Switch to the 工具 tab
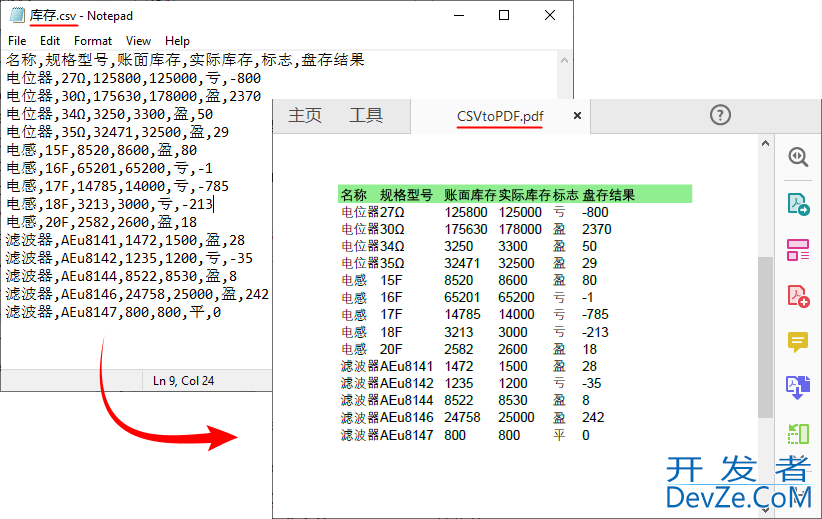The image size is (822, 519). tap(365, 116)
